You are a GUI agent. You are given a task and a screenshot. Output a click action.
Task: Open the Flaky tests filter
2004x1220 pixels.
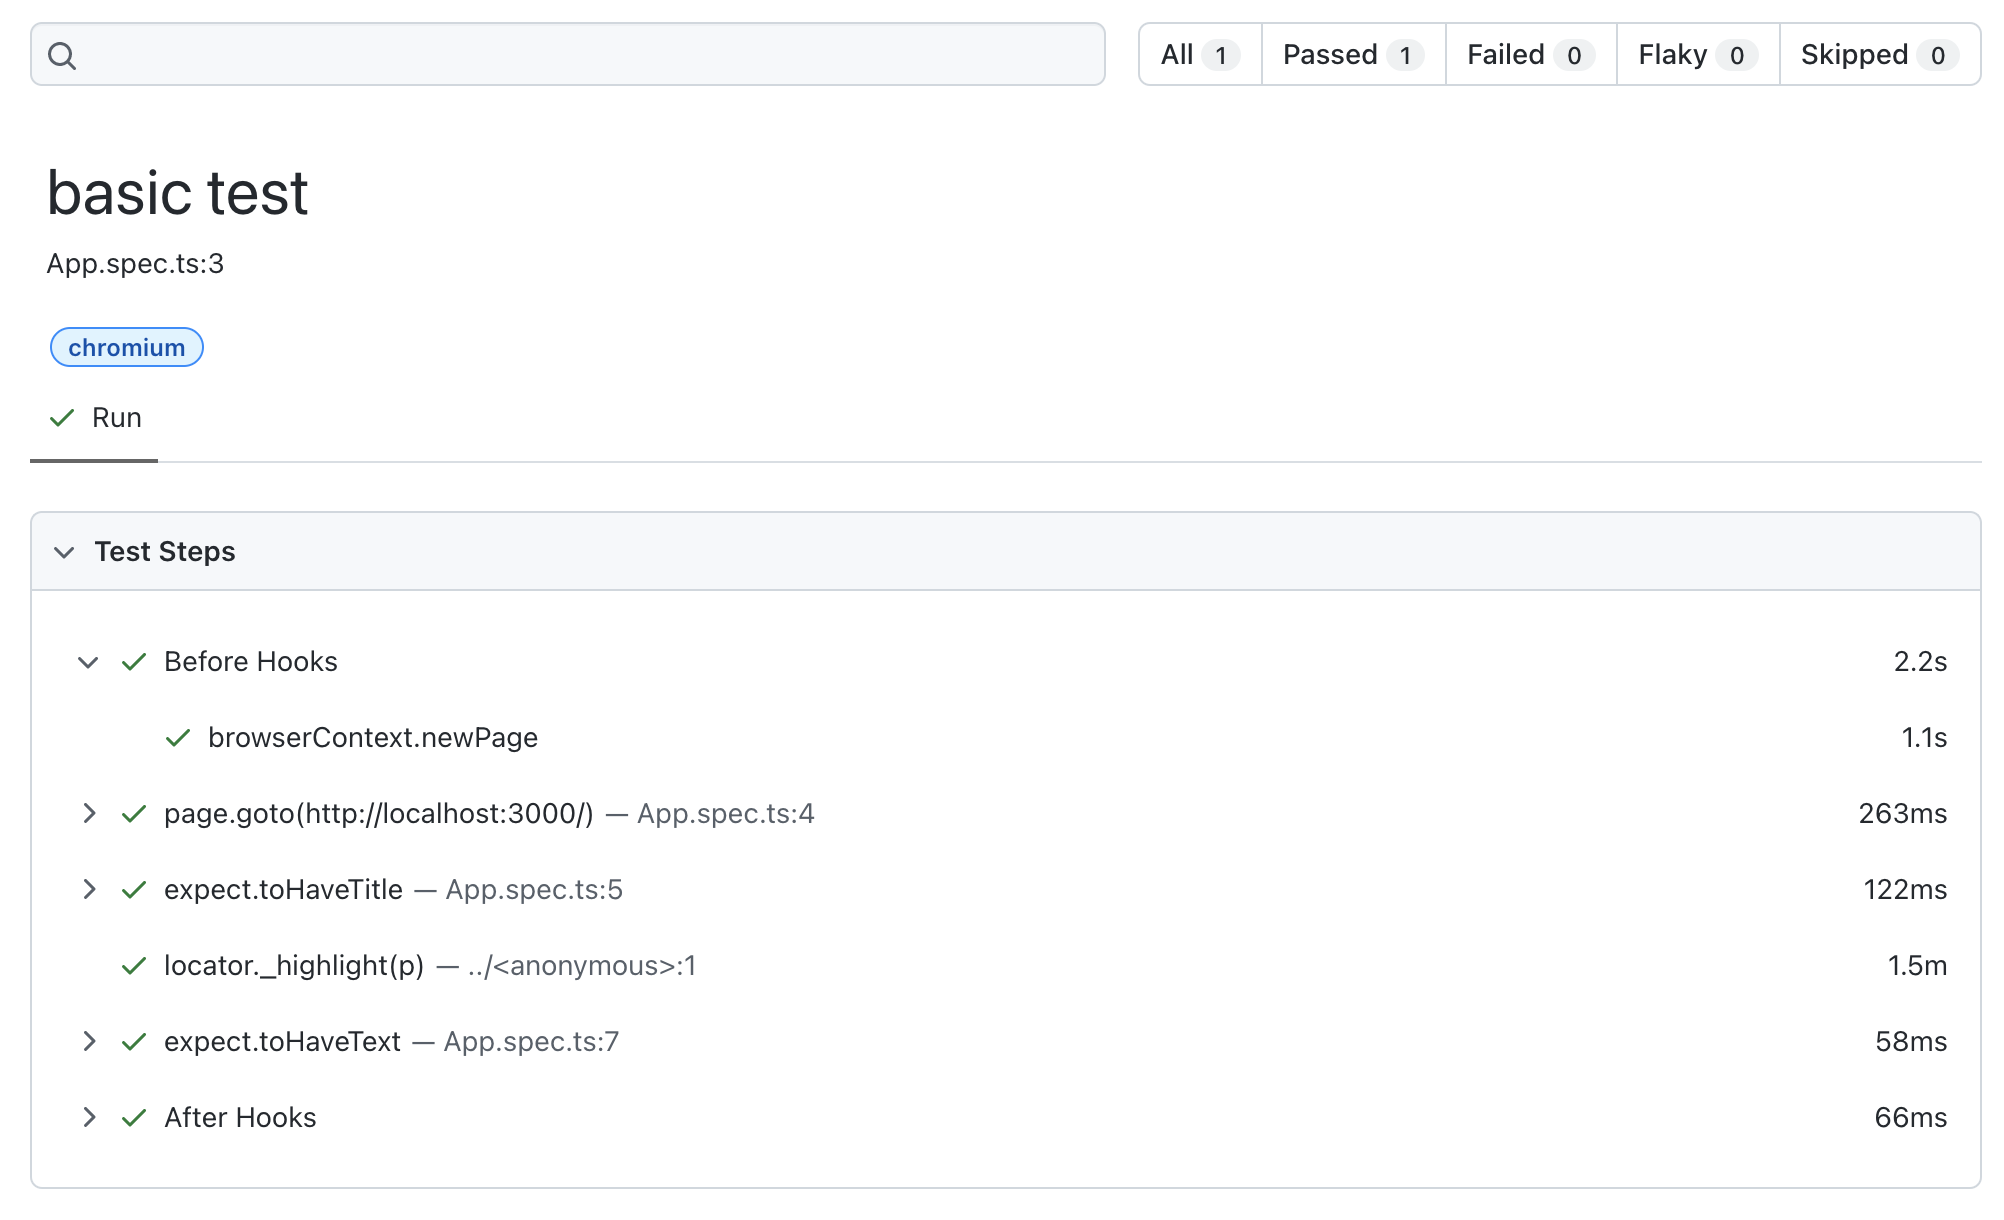pyautogui.click(x=1696, y=55)
